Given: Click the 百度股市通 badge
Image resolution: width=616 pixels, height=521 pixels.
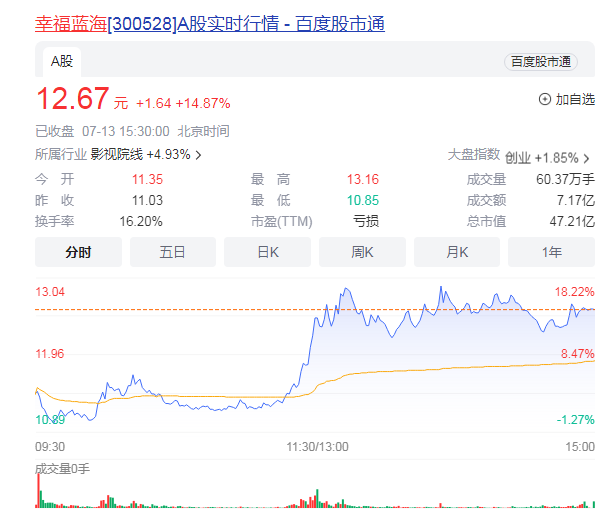Looking at the screenshot, I should (x=541, y=61).
